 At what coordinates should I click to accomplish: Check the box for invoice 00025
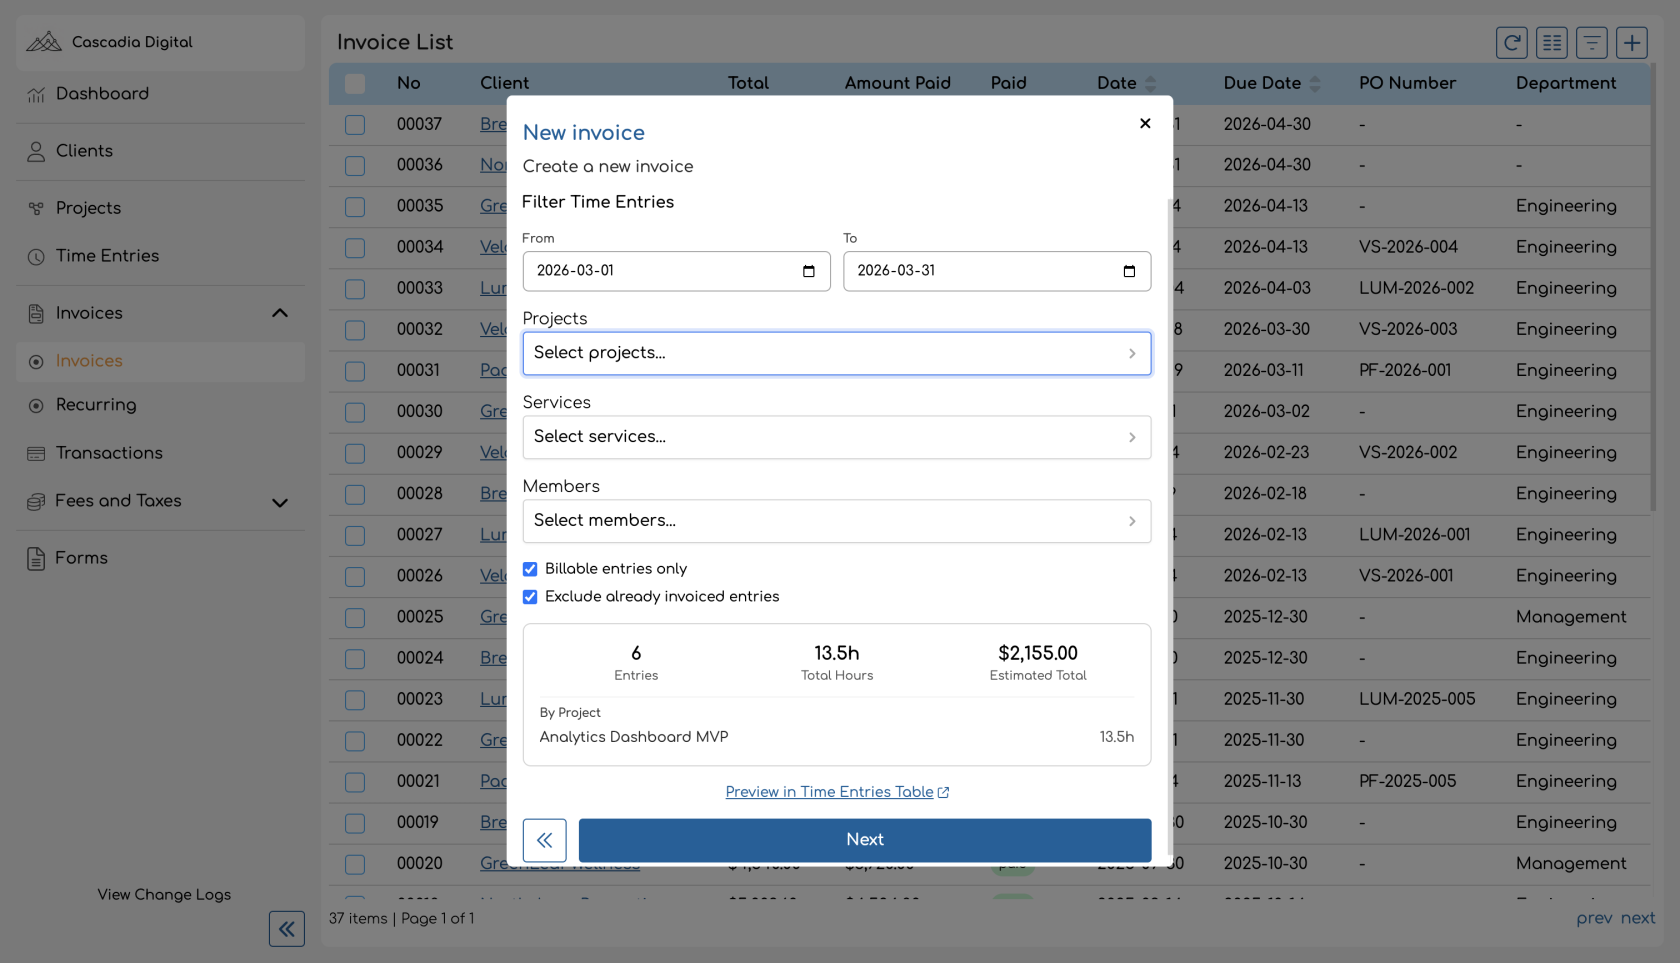click(x=355, y=618)
